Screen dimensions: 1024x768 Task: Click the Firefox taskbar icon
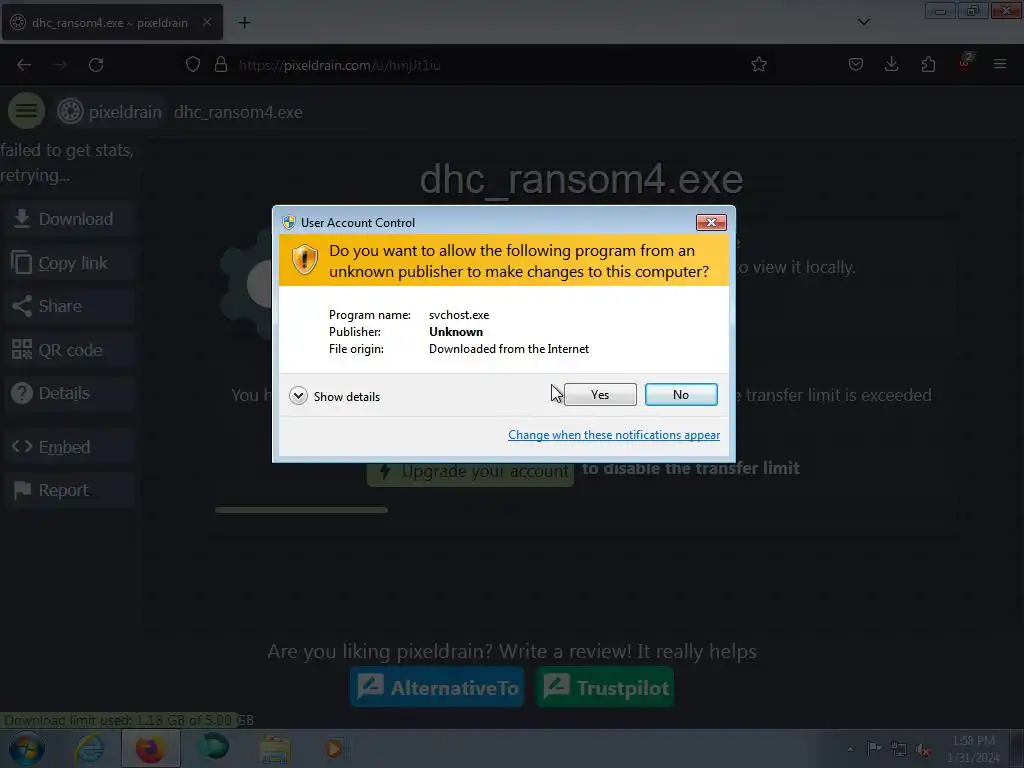point(150,749)
